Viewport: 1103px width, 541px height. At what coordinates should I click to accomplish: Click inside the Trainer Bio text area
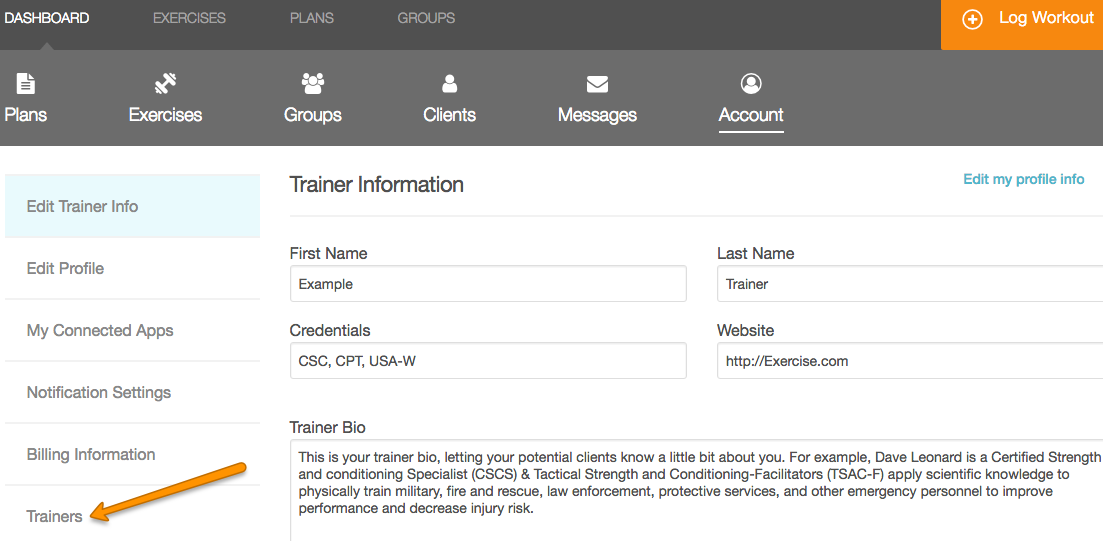tap(696, 490)
